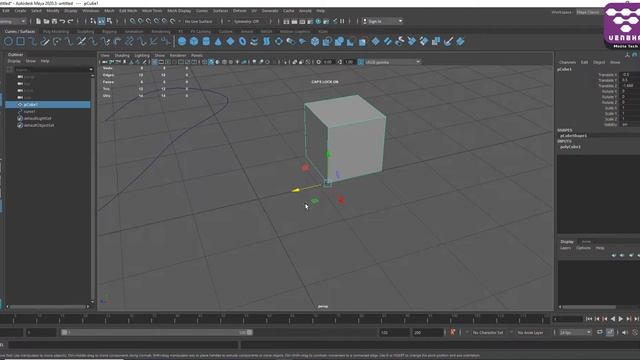This screenshot has width=640, height=360.
Task: Click the new scene icon
Action: pyautogui.click(x=38, y=21)
